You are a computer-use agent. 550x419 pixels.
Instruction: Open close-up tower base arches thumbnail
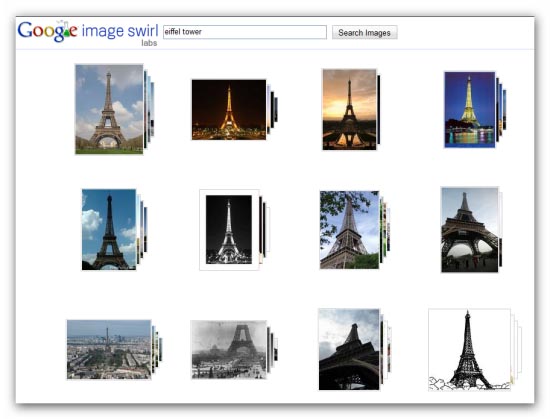pos(470,230)
